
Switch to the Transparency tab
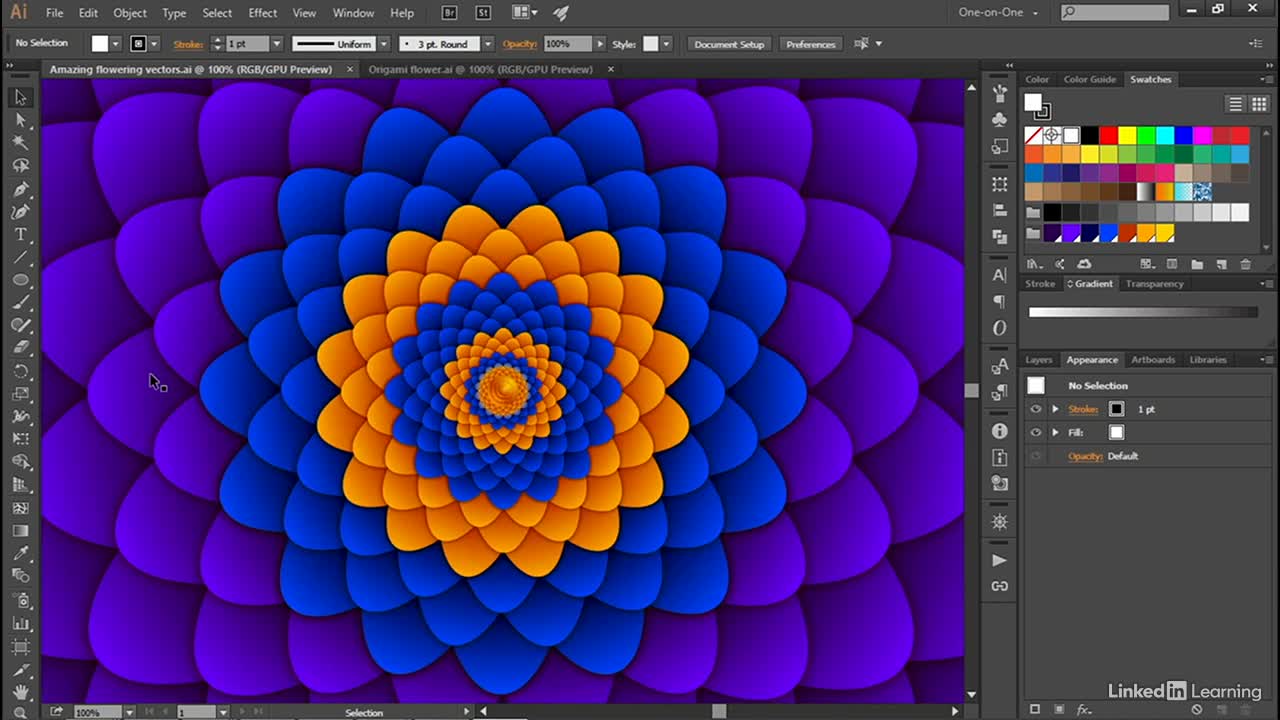pyautogui.click(x=1154, y=284)
